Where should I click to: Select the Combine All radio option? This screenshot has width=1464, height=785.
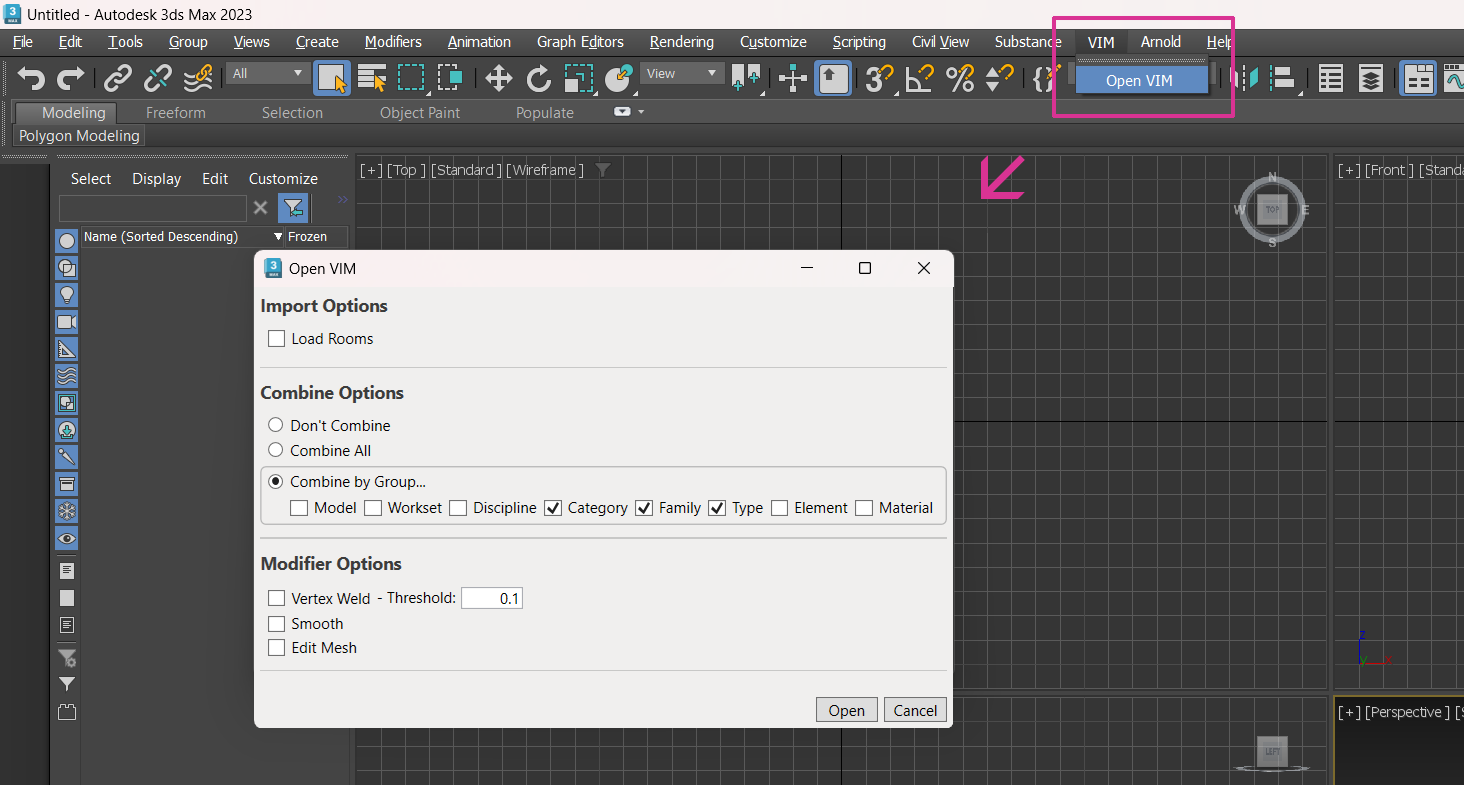coord(276,450)
